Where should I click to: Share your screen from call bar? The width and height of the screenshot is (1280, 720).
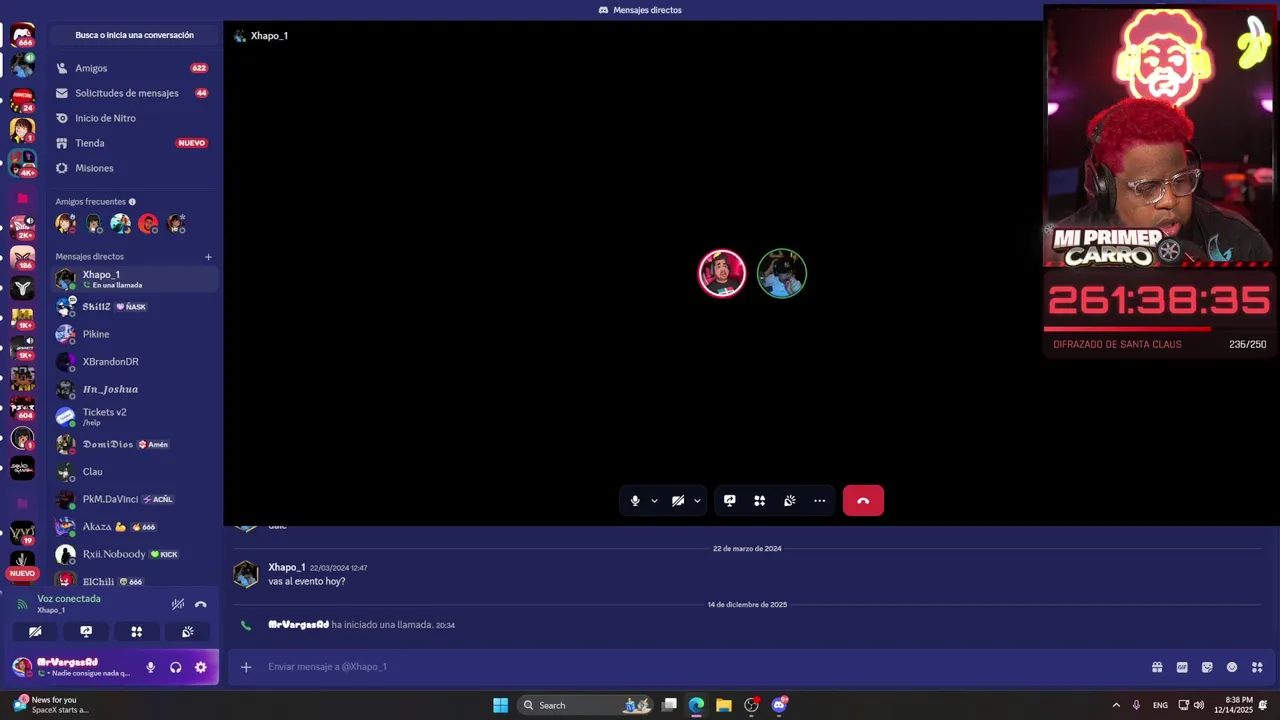pos(730,501)
